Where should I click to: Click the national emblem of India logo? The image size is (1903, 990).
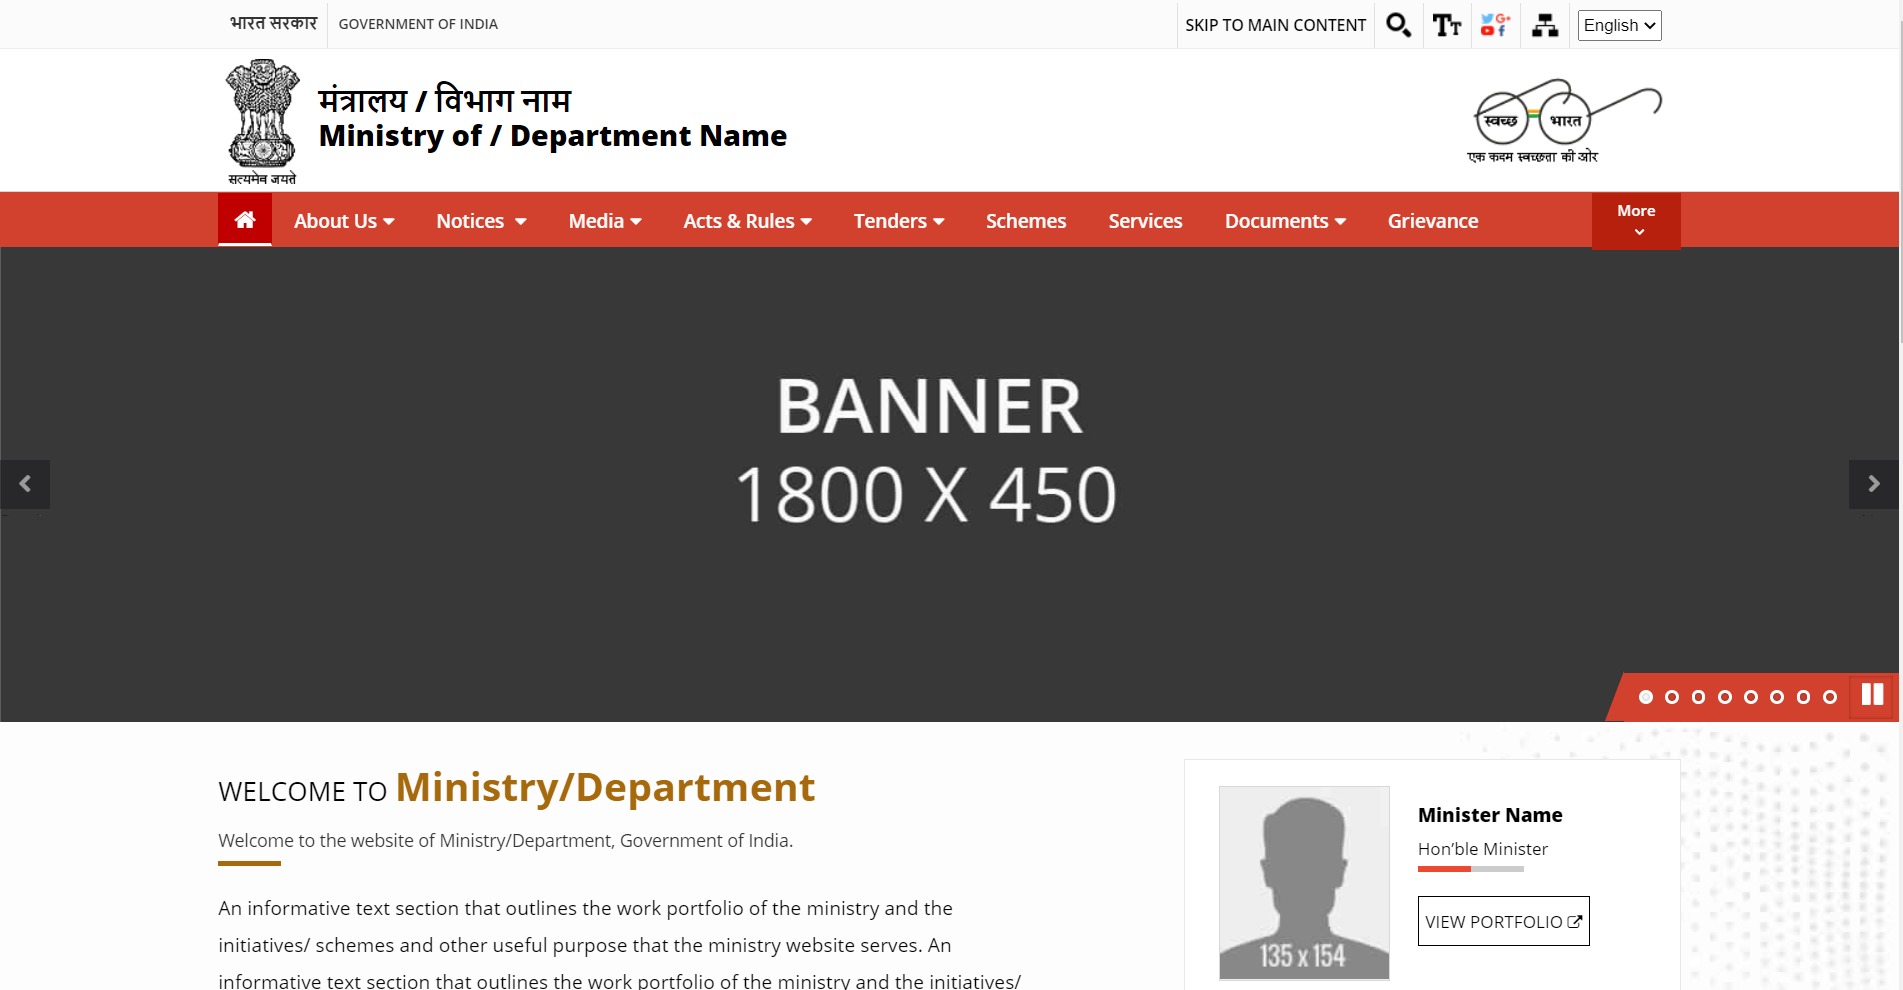pyautogui.click(x=262, y=121)
